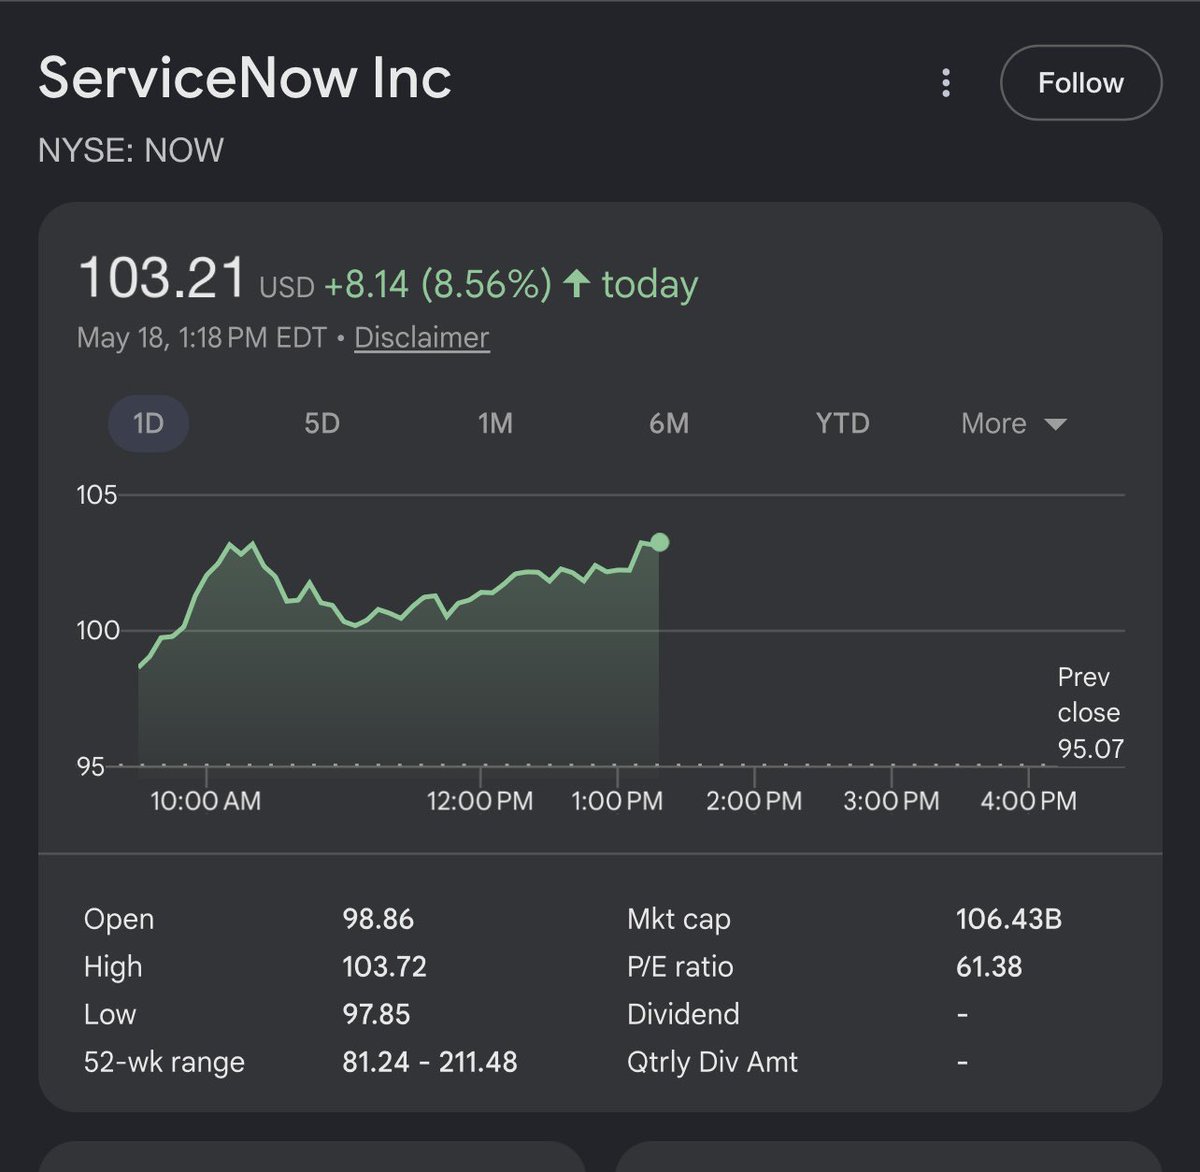
Task: Click the NYSE: NOW ticker text
Action: pyautogui.click(x=131, y=150)
